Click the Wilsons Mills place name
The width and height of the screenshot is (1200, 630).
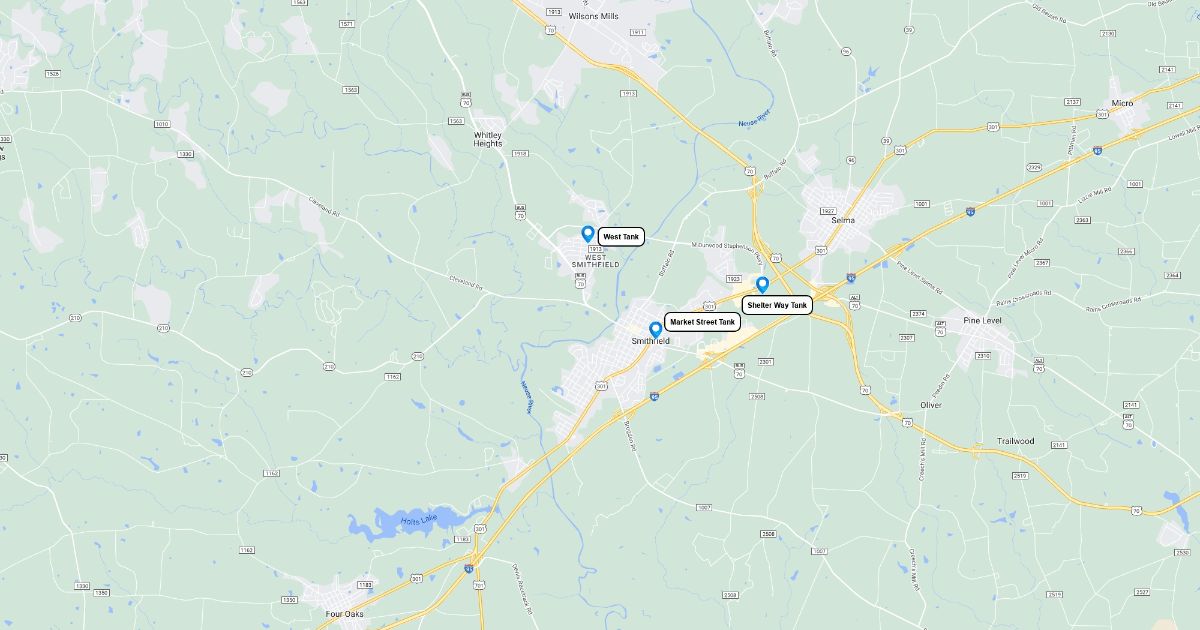pos(595,17)
